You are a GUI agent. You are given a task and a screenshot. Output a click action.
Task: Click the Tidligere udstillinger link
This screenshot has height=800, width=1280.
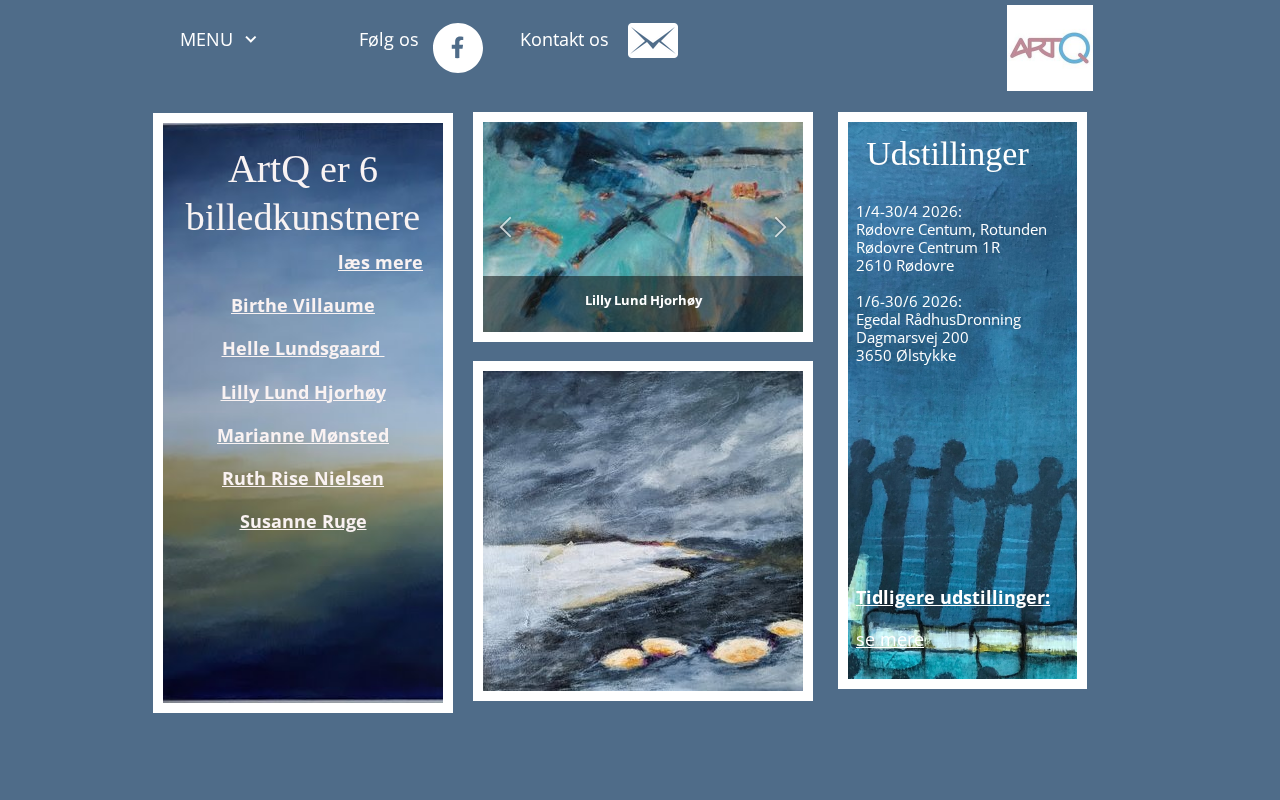point(953,597)
